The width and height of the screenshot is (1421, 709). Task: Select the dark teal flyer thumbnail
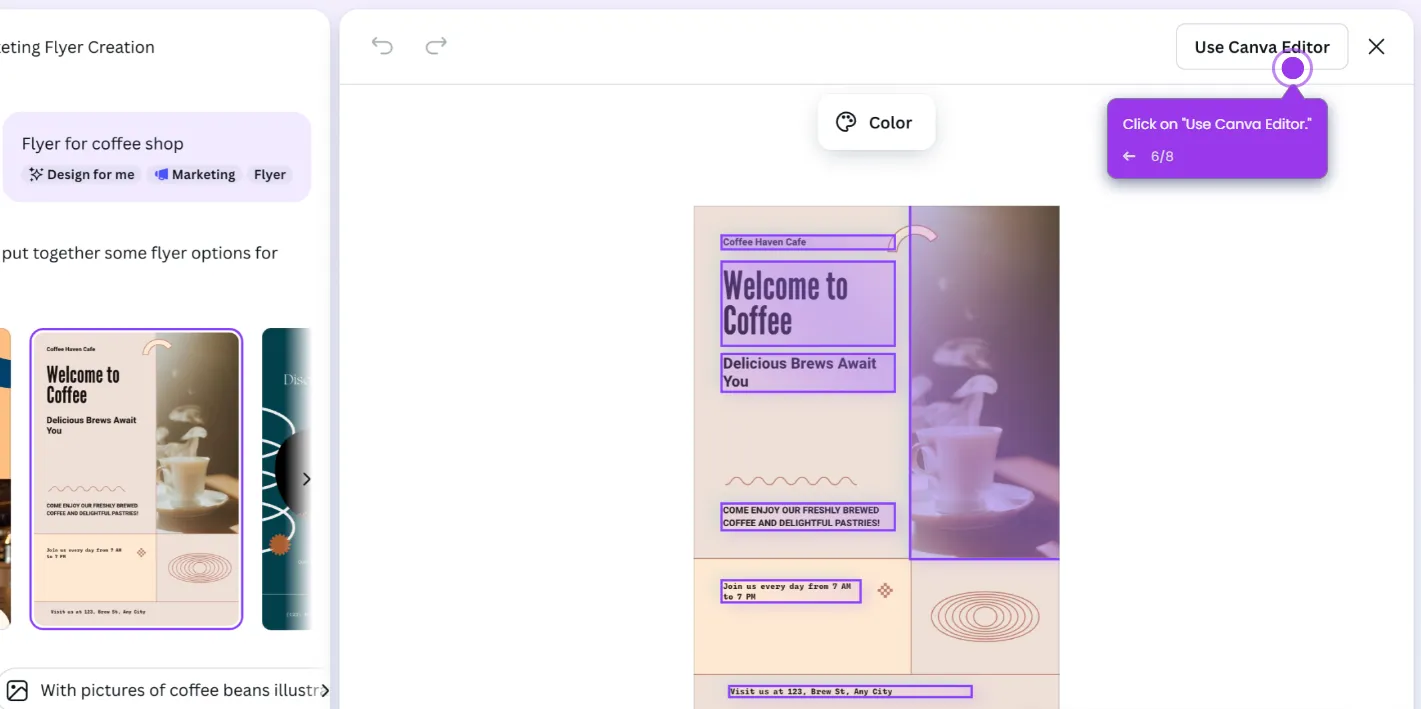[286, 479]
